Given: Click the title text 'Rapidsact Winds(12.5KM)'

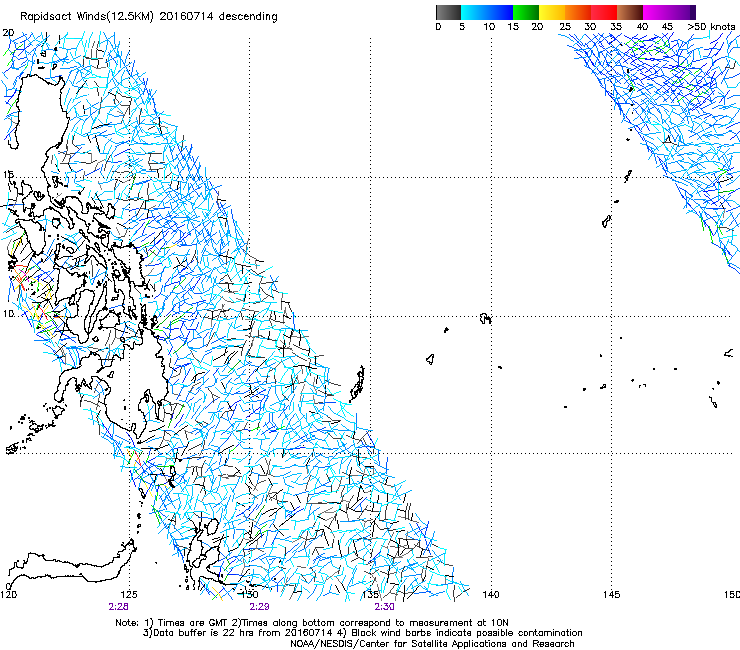Looking at the screenshot, I should pos(87,17).
